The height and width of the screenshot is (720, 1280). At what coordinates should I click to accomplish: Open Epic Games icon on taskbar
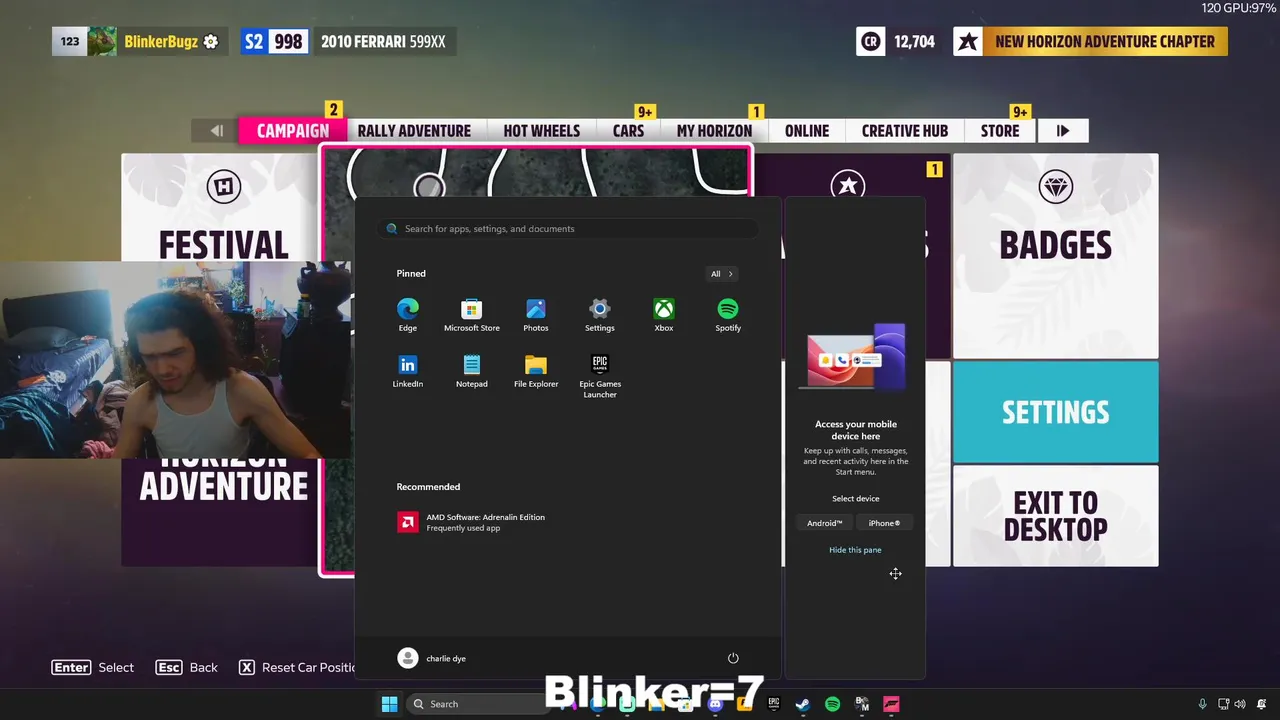pyautogui.click(x=773, y=704)
